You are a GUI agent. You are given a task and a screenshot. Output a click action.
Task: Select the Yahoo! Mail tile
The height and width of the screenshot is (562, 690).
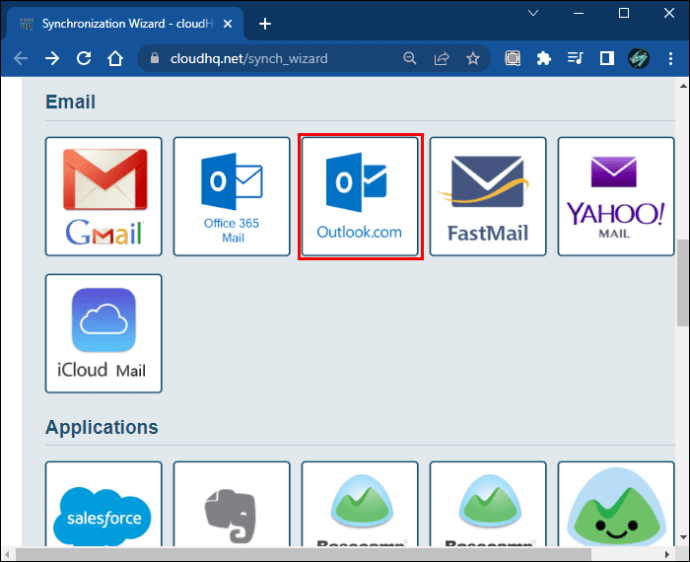pos(616,196)
